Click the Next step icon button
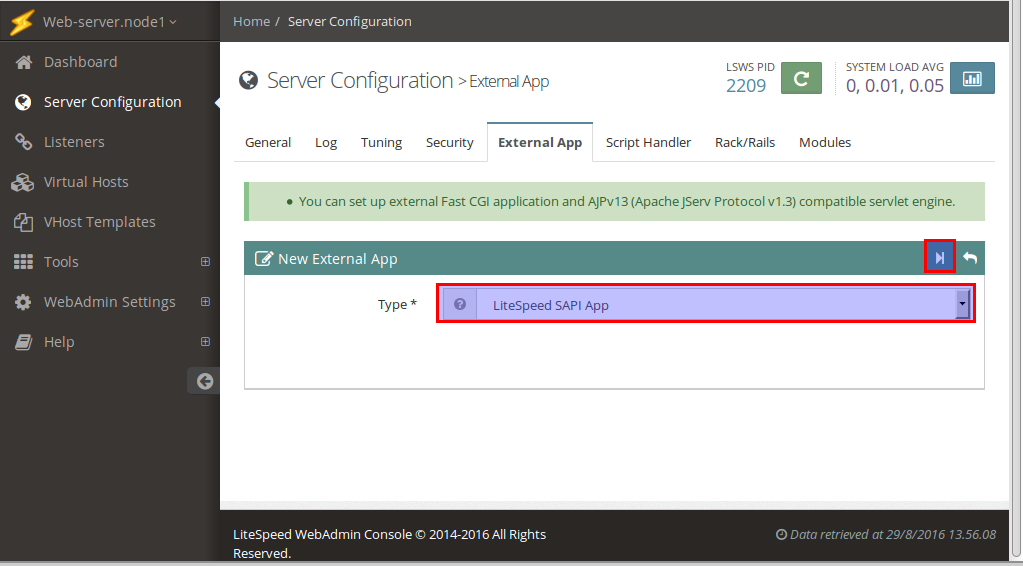The image size is (1023, 566). tap(940, 259)
